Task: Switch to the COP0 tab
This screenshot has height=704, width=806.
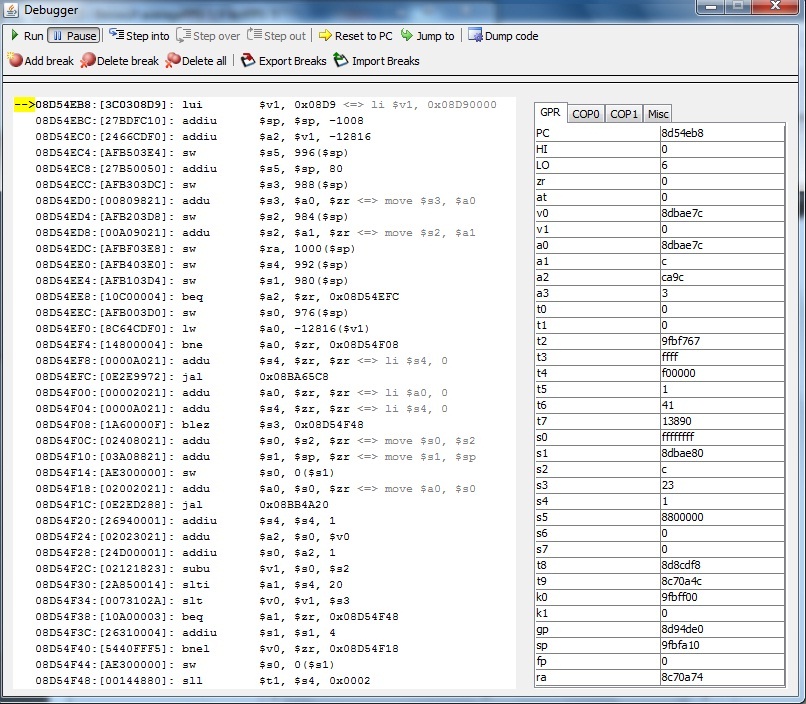Action: point(586,114)
